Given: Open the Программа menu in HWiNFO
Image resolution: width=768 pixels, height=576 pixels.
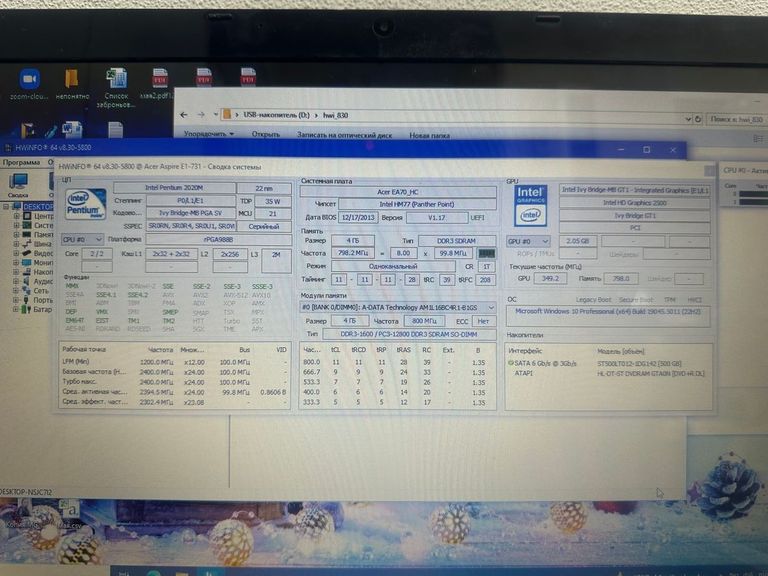Looking at the screenshot, I should pos(21,162).
